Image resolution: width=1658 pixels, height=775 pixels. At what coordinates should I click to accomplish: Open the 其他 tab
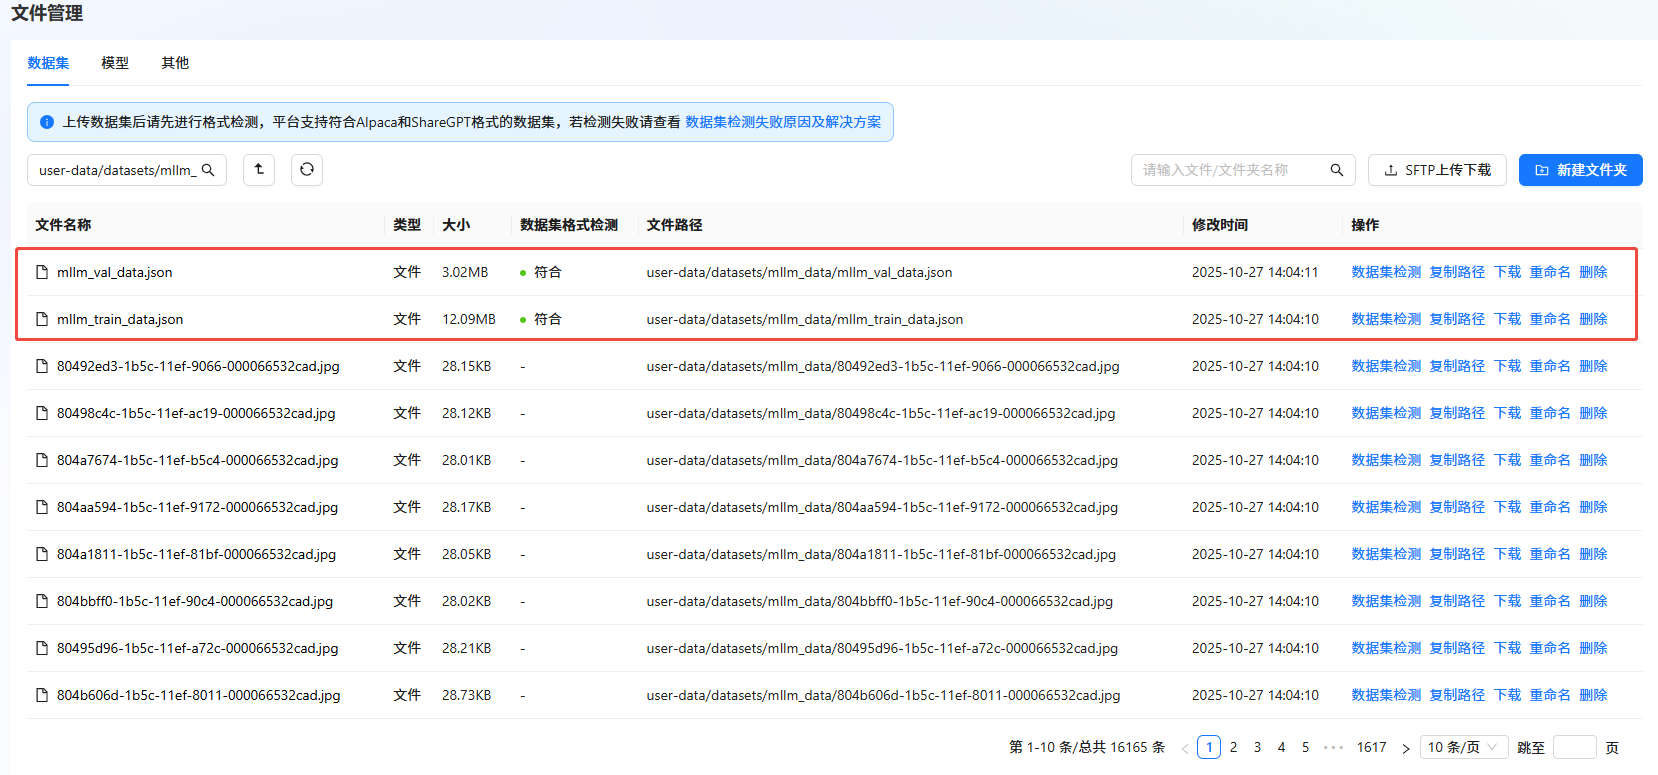[x=175, y=63]
